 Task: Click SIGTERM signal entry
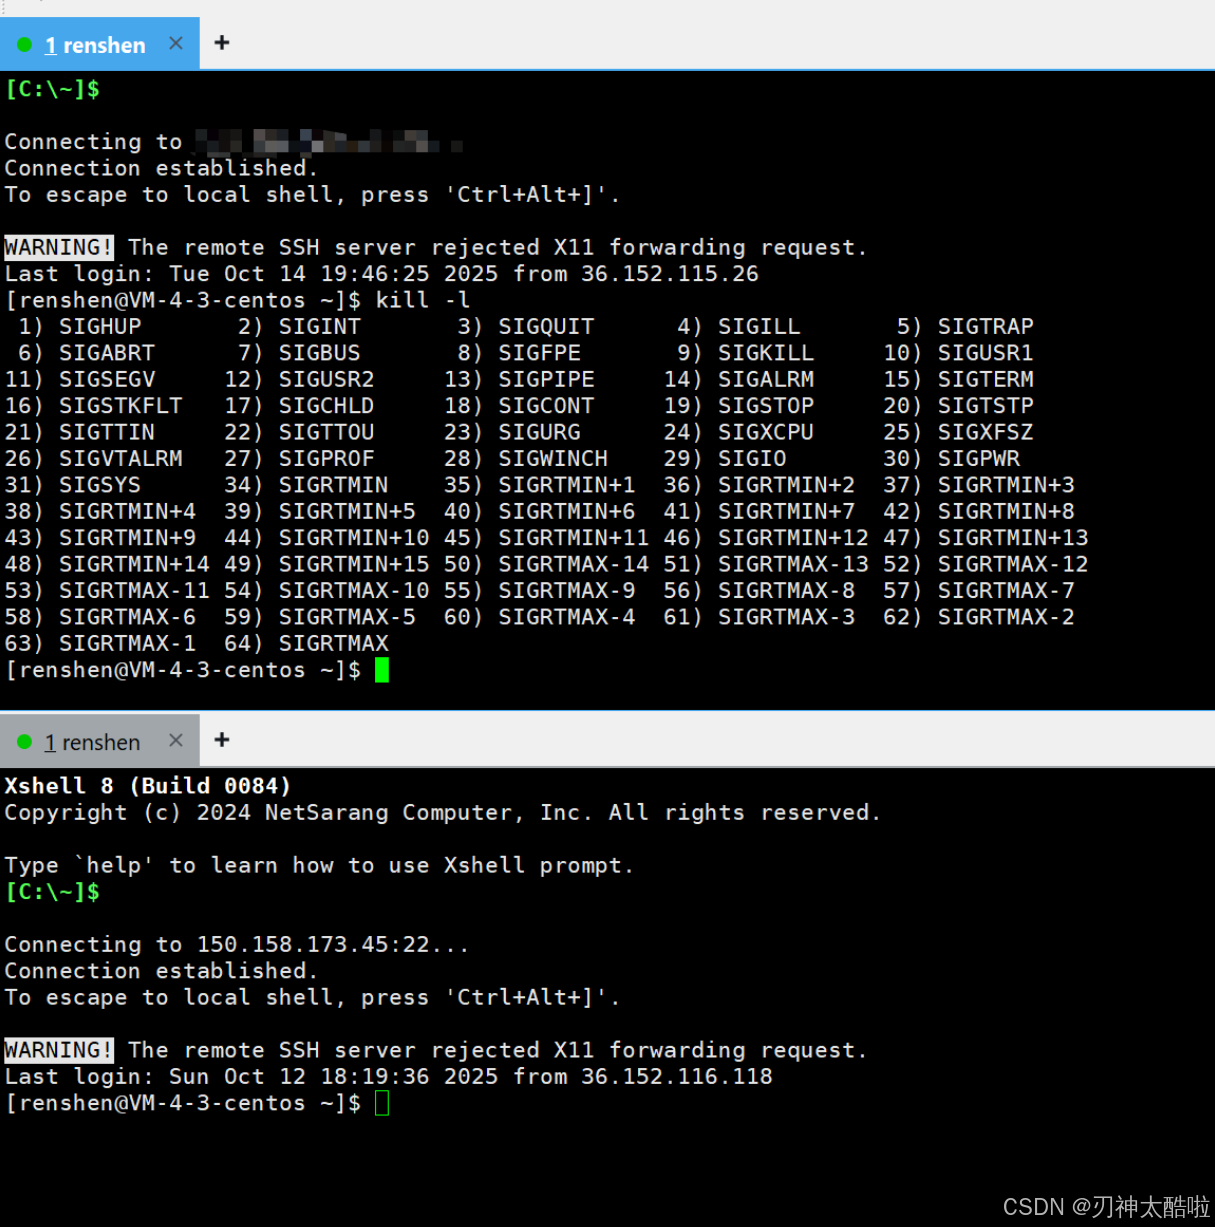tap(985, 379)
